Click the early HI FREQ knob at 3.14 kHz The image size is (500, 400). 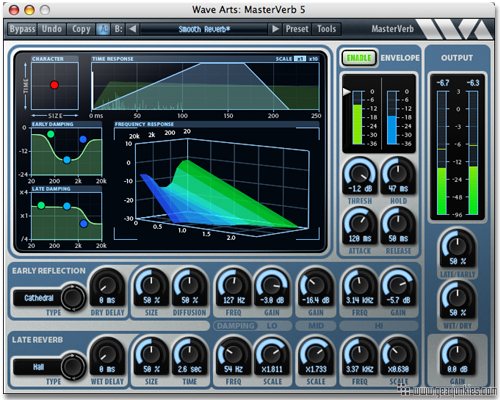pos(359,287)
